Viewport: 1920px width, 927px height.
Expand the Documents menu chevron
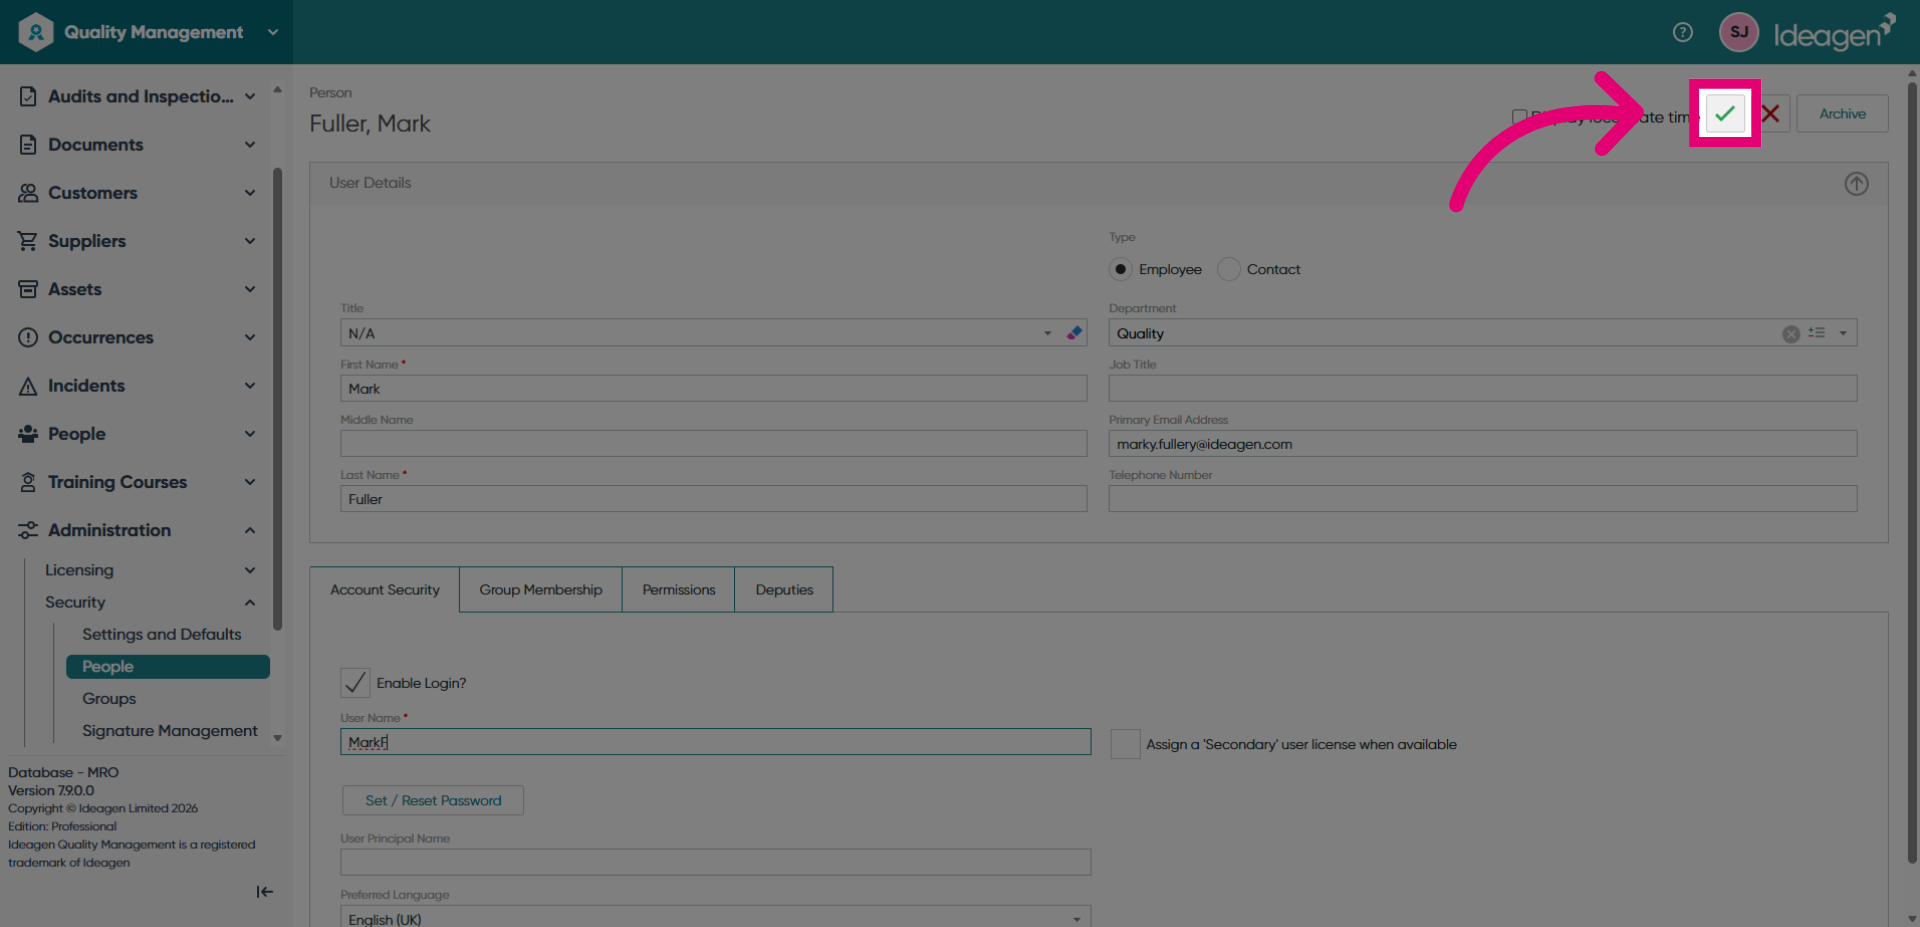pos(250,145)
